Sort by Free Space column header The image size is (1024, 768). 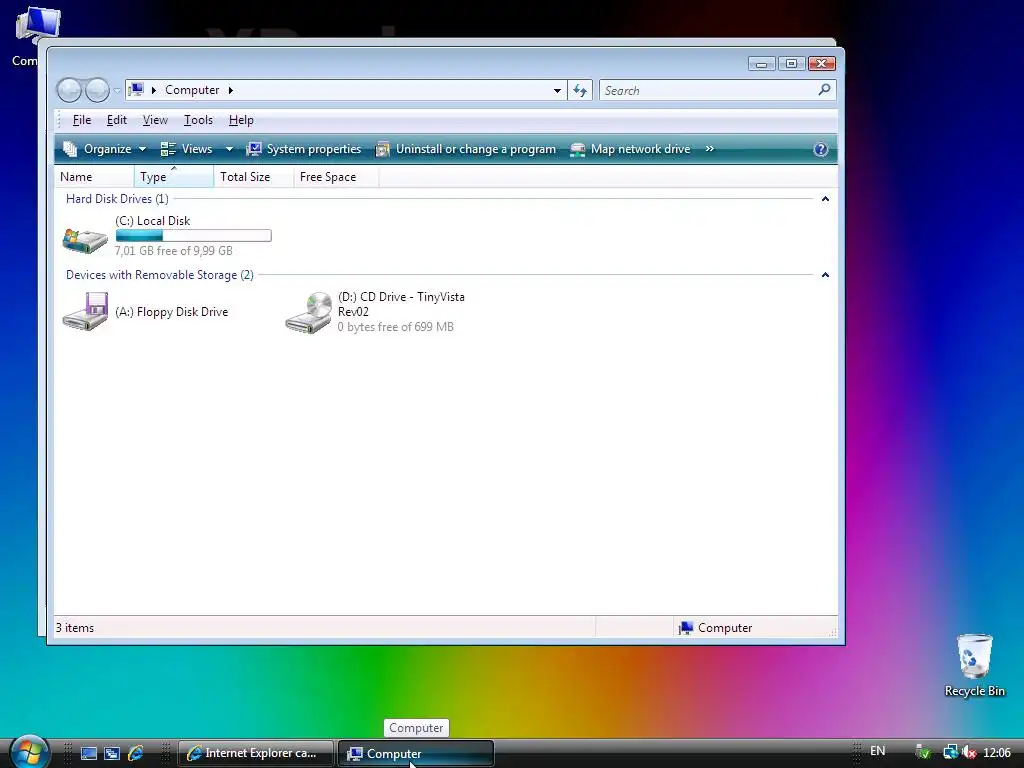click(336, 177)
